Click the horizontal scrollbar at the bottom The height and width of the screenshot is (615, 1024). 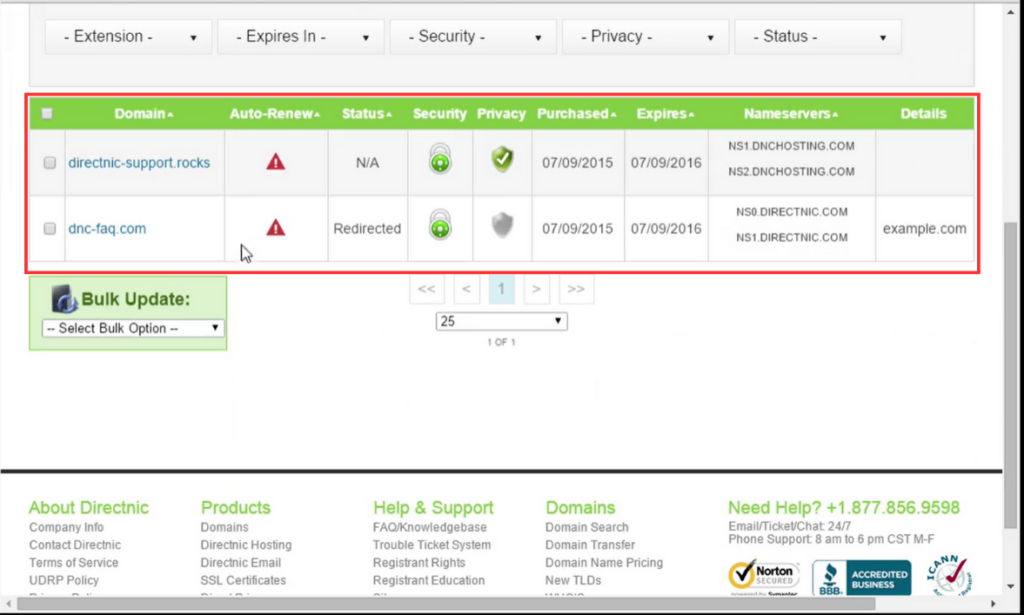tap(446, 604)
